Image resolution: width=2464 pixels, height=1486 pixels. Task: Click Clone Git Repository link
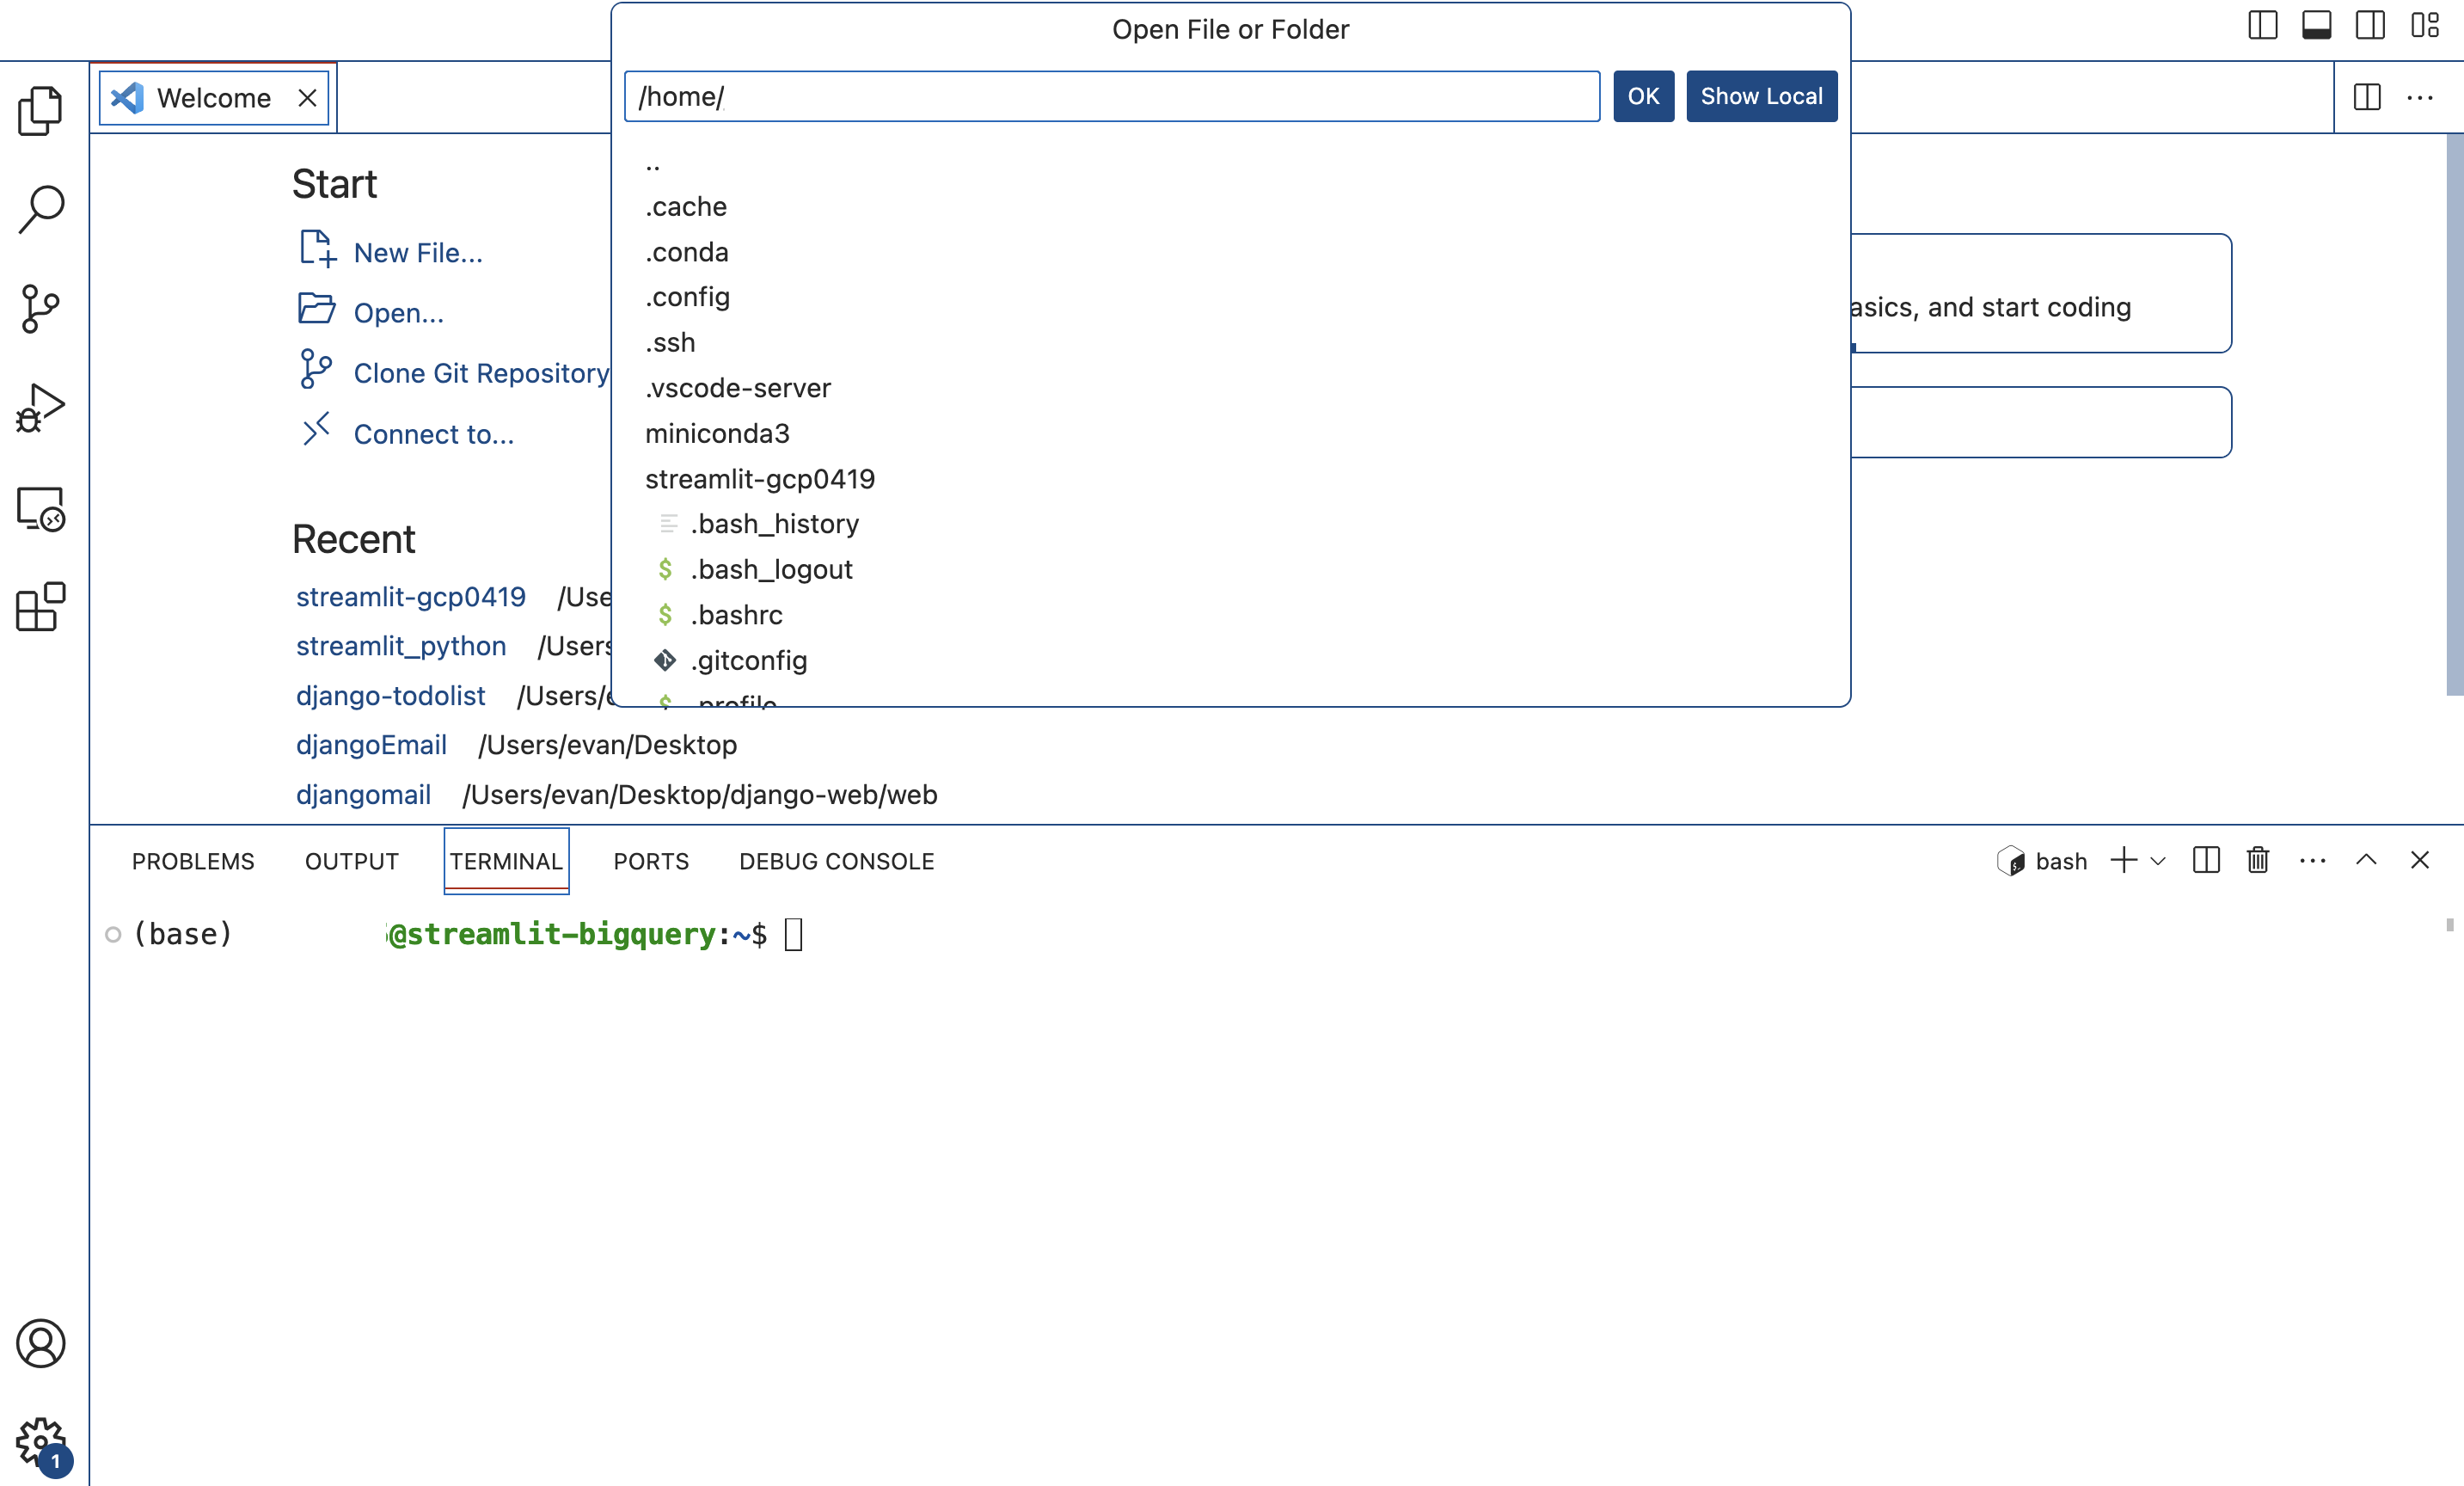tap(481, 373)
